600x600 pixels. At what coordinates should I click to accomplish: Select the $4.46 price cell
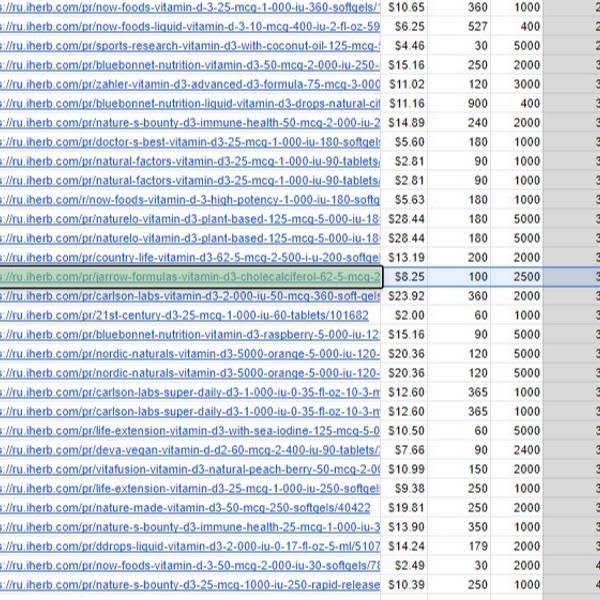pos(404,46)
